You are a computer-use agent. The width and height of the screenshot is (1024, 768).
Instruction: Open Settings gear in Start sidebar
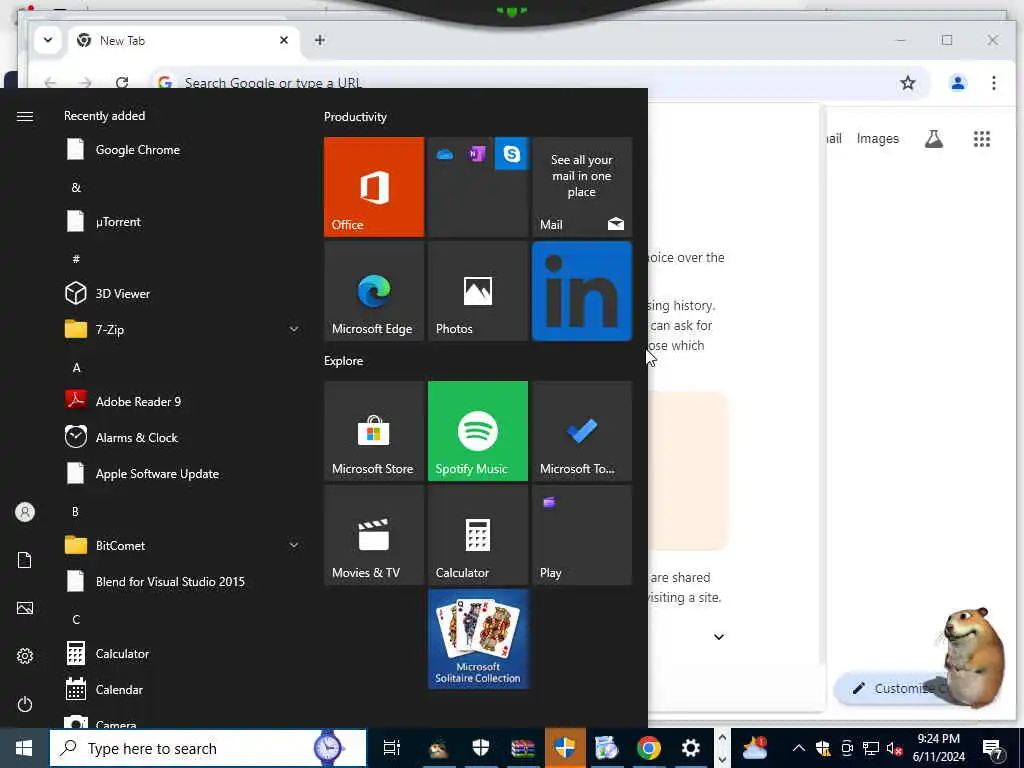point(25,656)
